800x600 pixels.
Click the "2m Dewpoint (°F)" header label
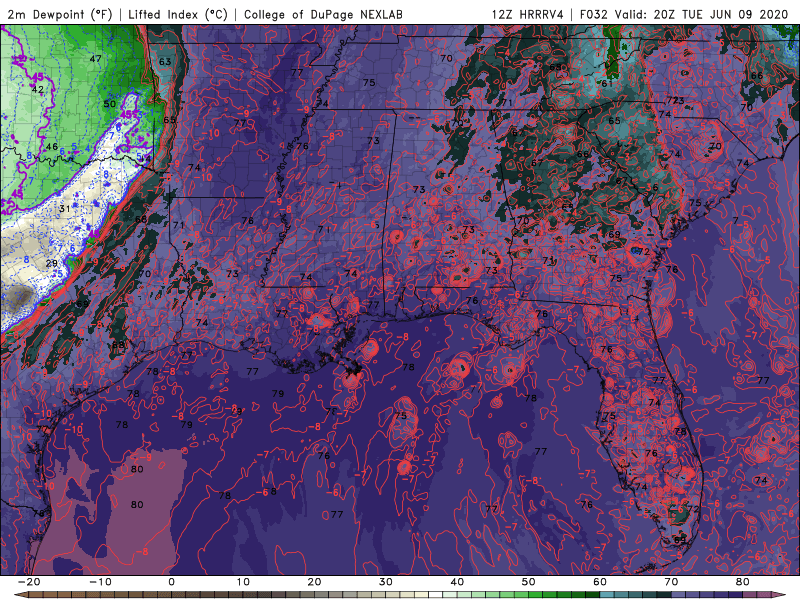coord(59,14)
